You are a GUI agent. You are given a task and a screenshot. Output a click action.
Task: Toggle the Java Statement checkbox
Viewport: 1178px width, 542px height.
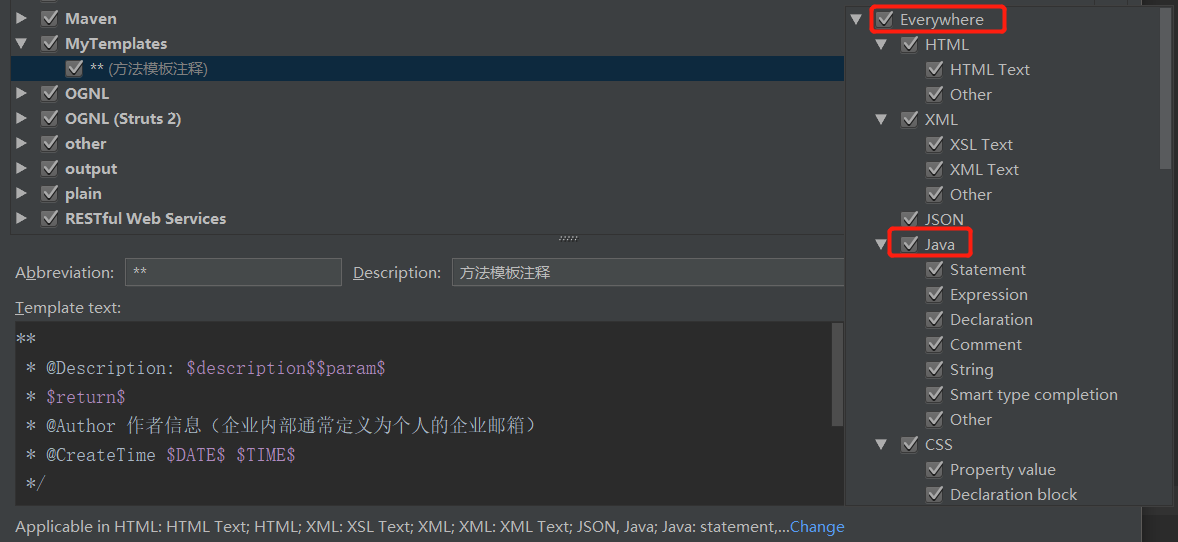tap(934, 269)
